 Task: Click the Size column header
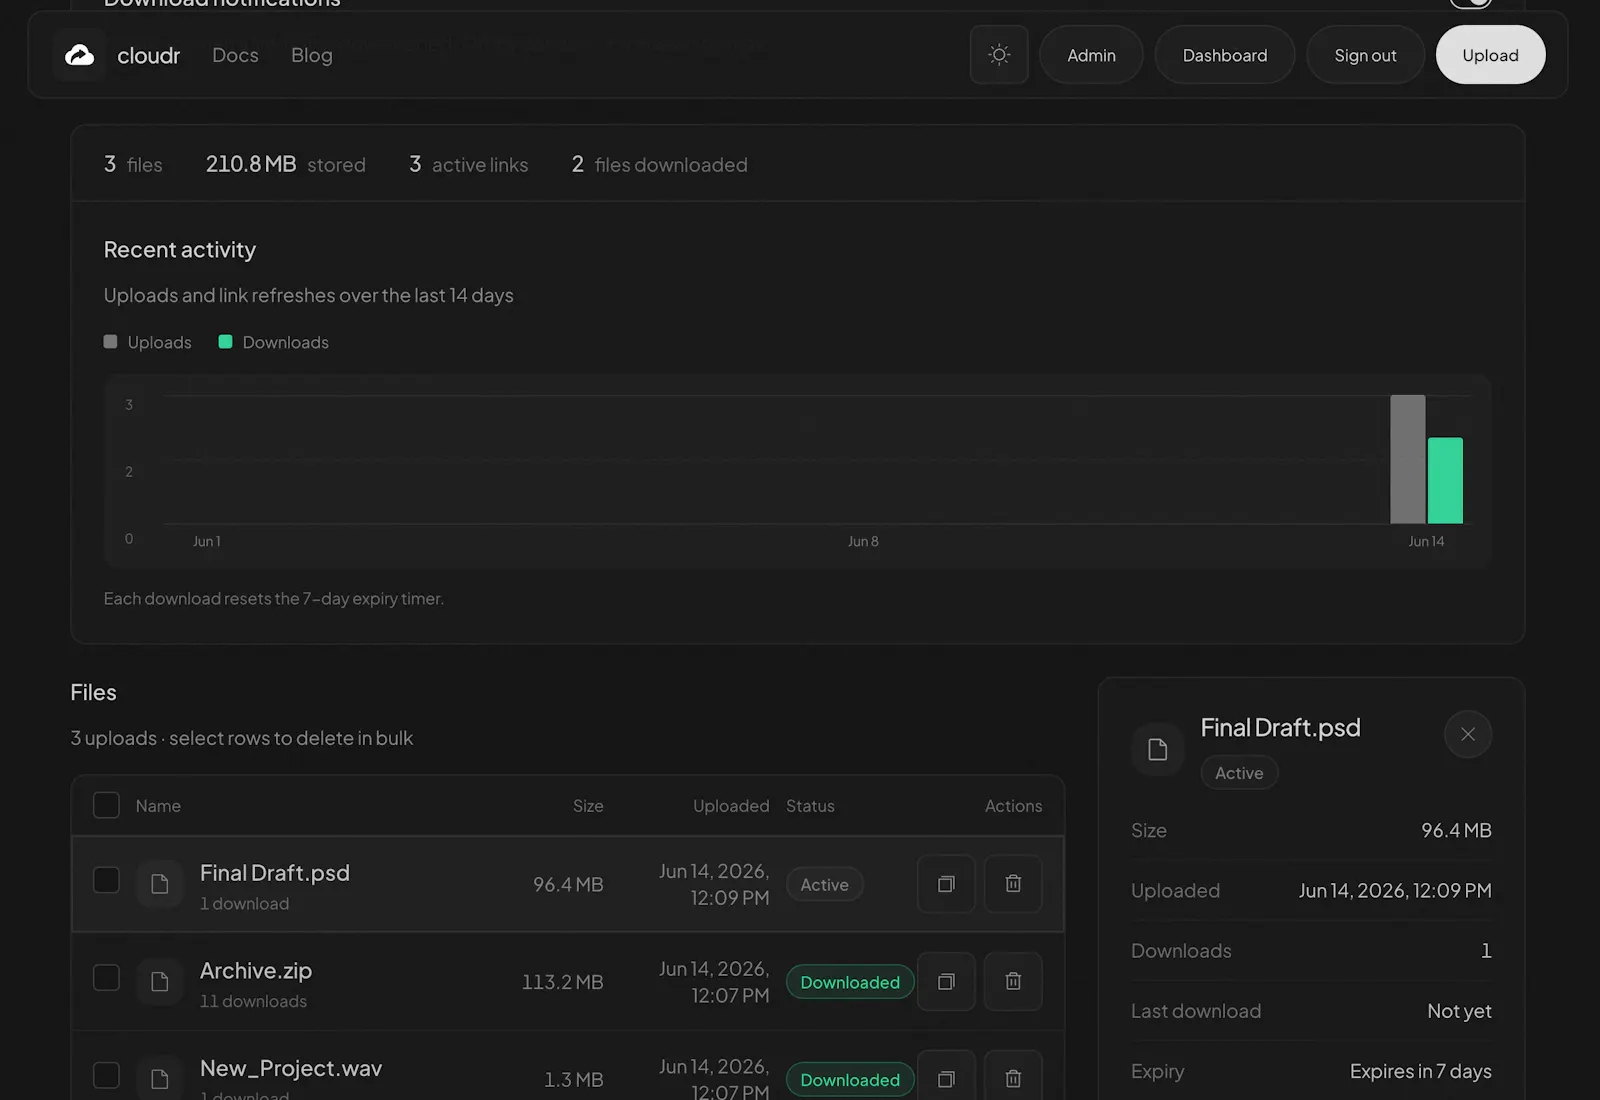coord(588,806)
